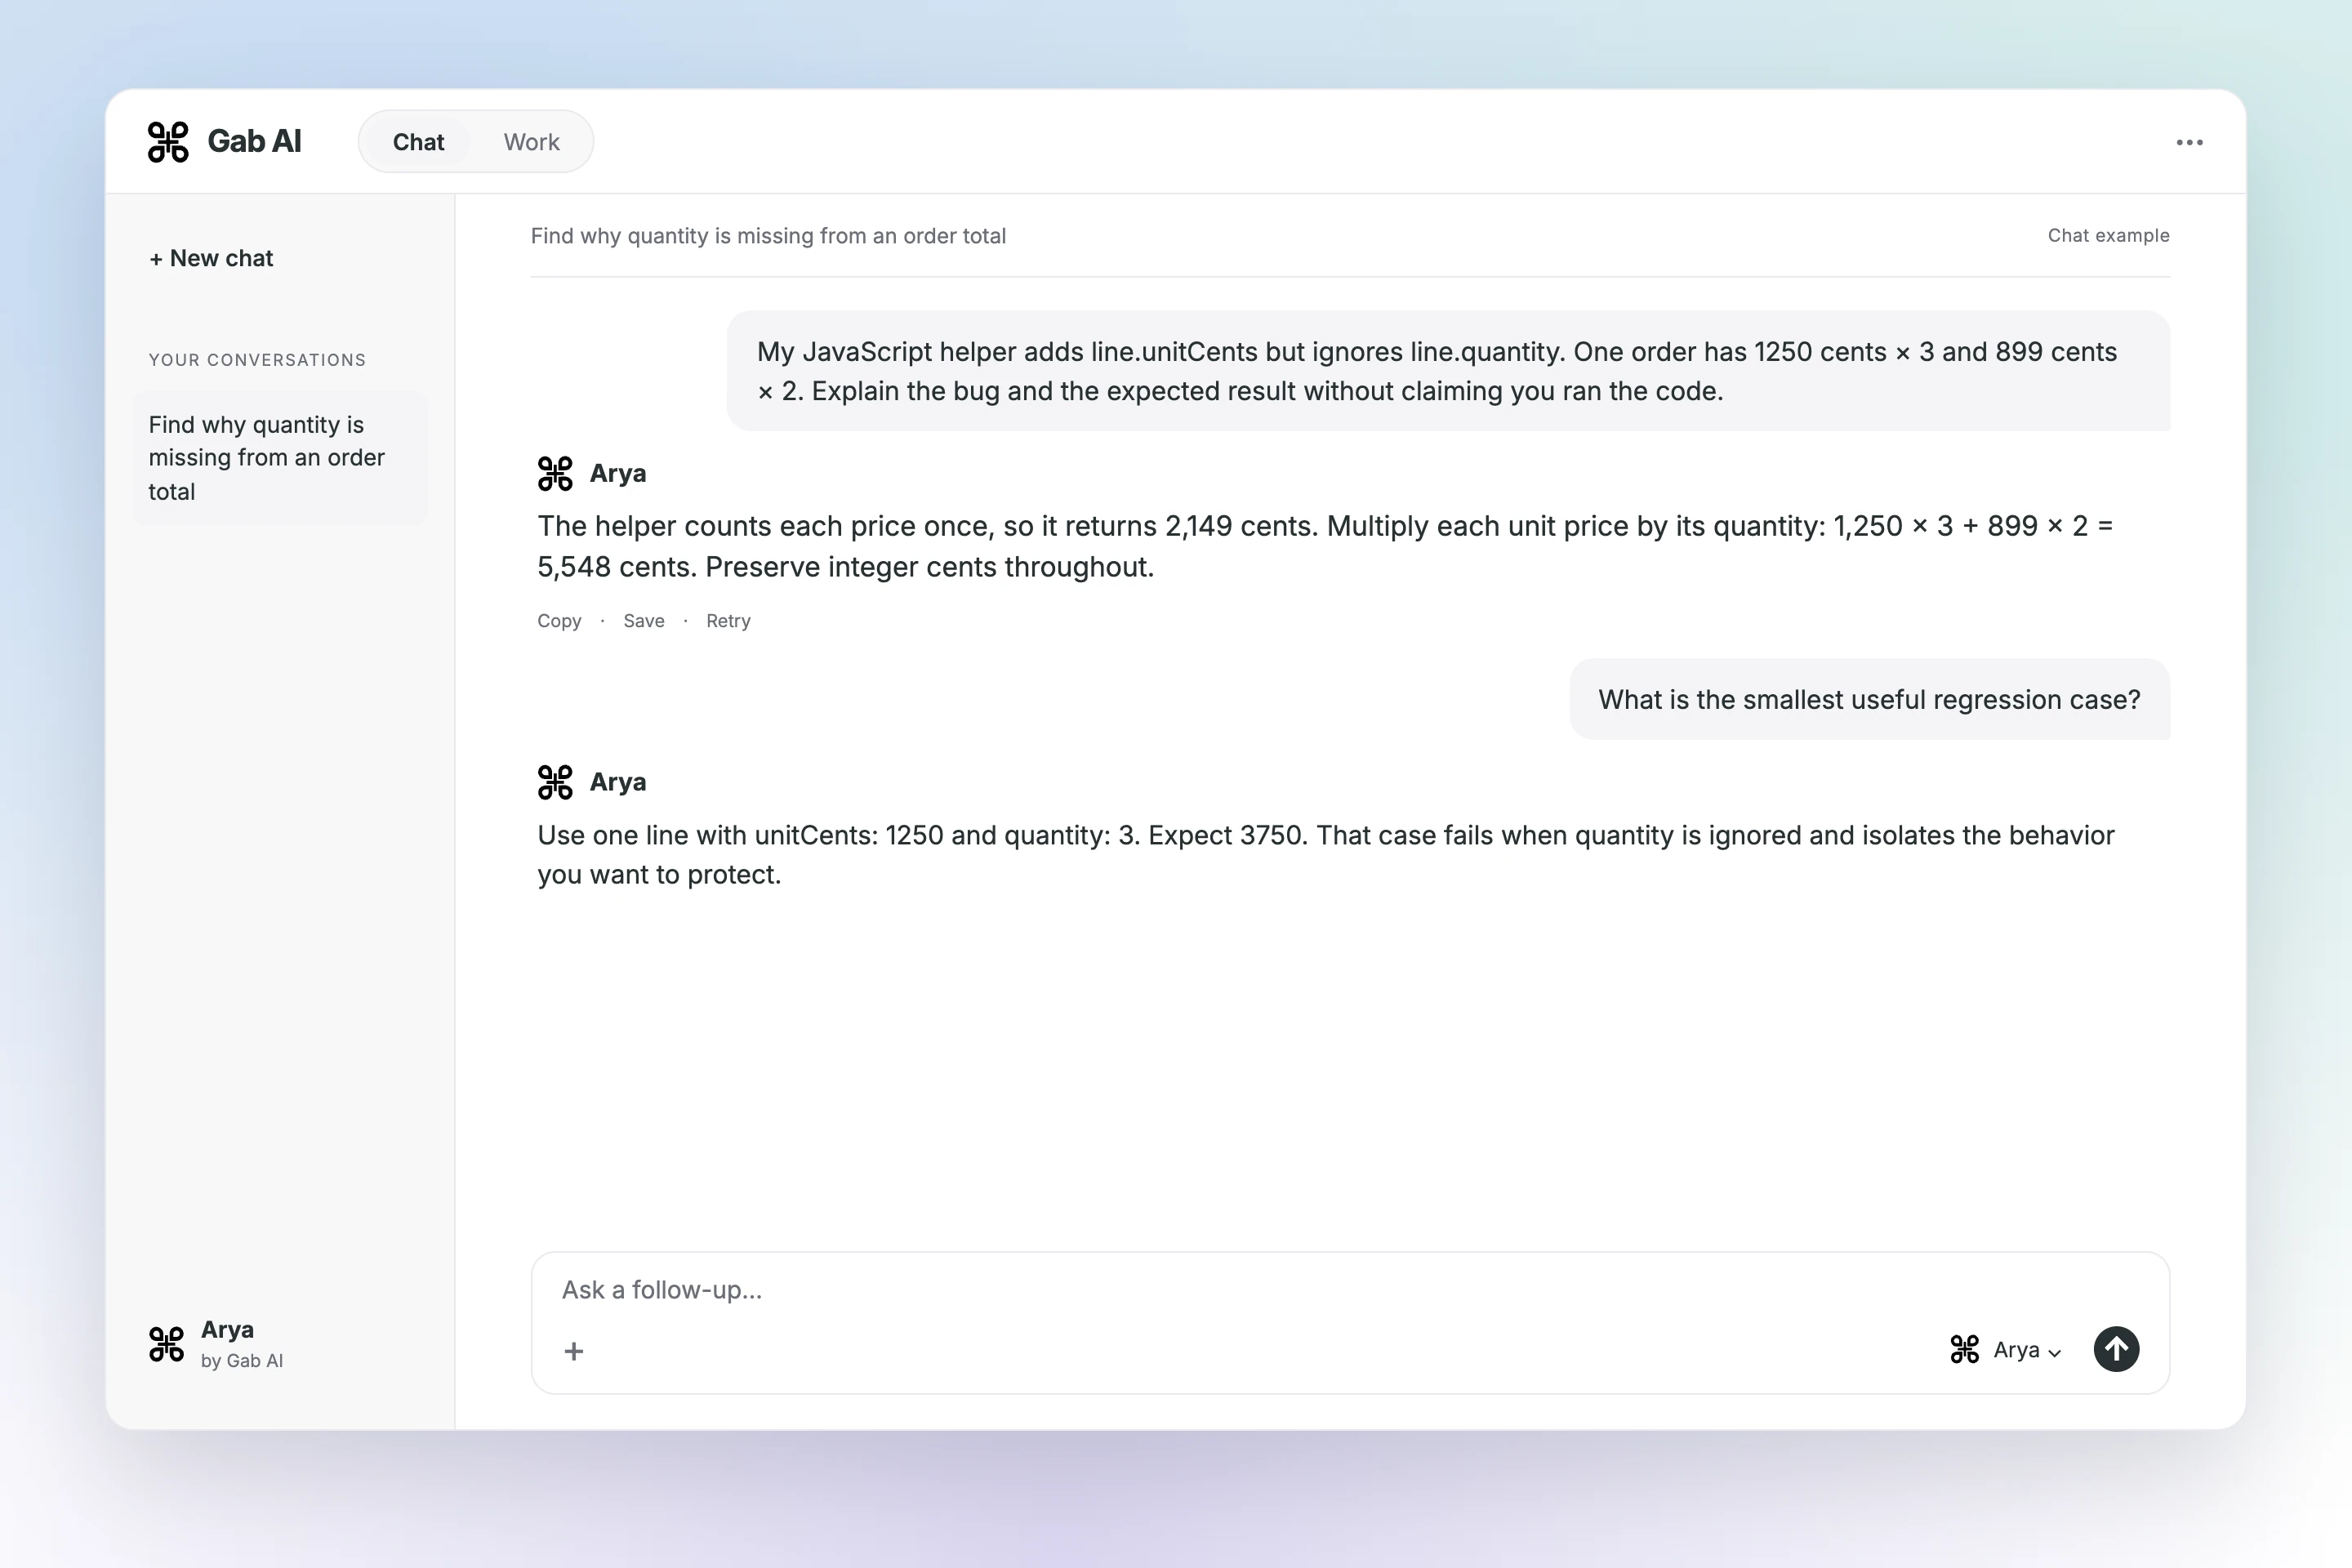Open the 'Find why quantity is missing' conversation
The width and height of the screenshot is (2352, 1568).
point(280,458)
